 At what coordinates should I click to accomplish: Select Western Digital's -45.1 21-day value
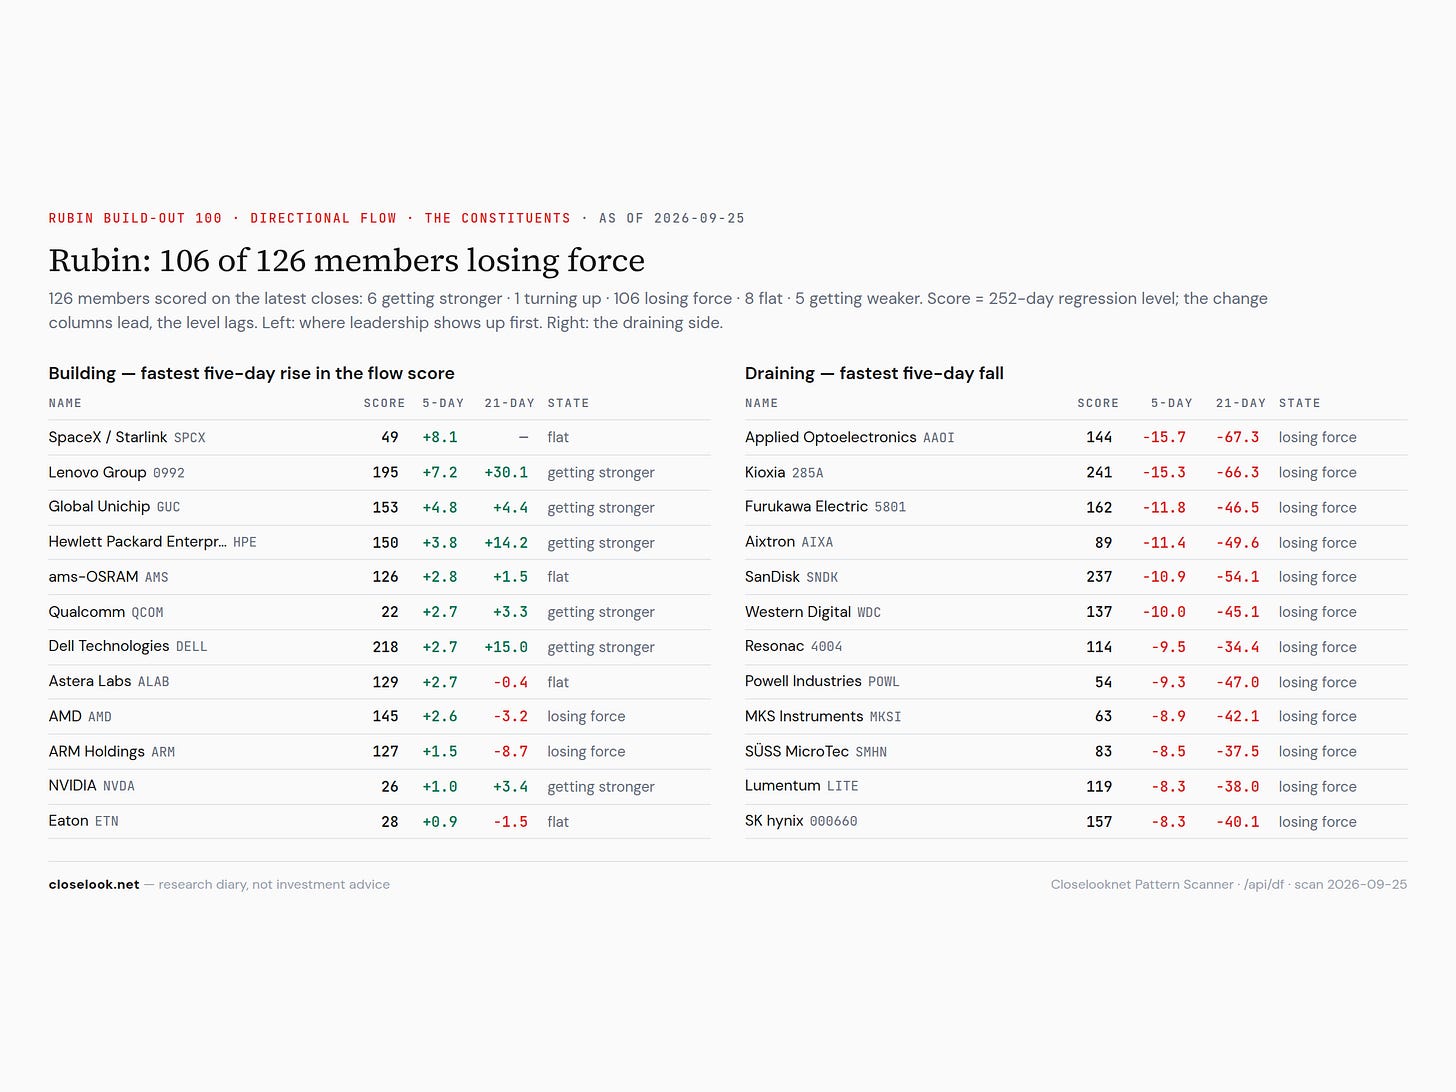point(1238,612)
